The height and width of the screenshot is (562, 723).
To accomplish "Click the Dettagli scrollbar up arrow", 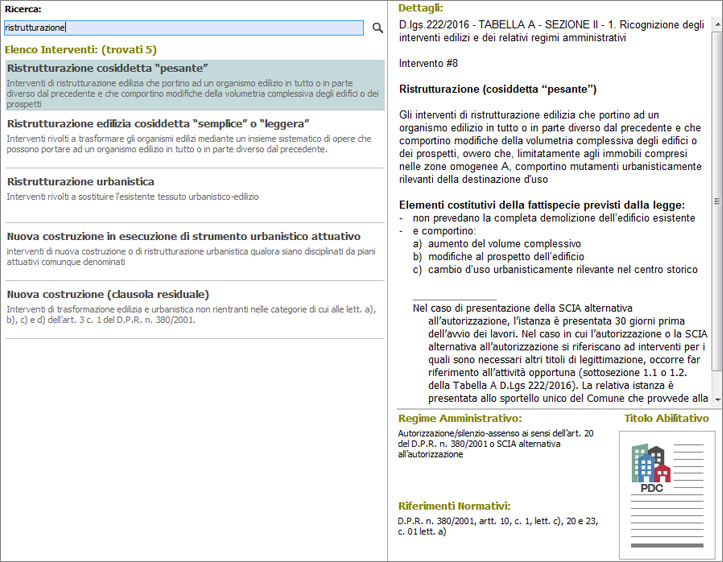I will [x=717, y=24].
